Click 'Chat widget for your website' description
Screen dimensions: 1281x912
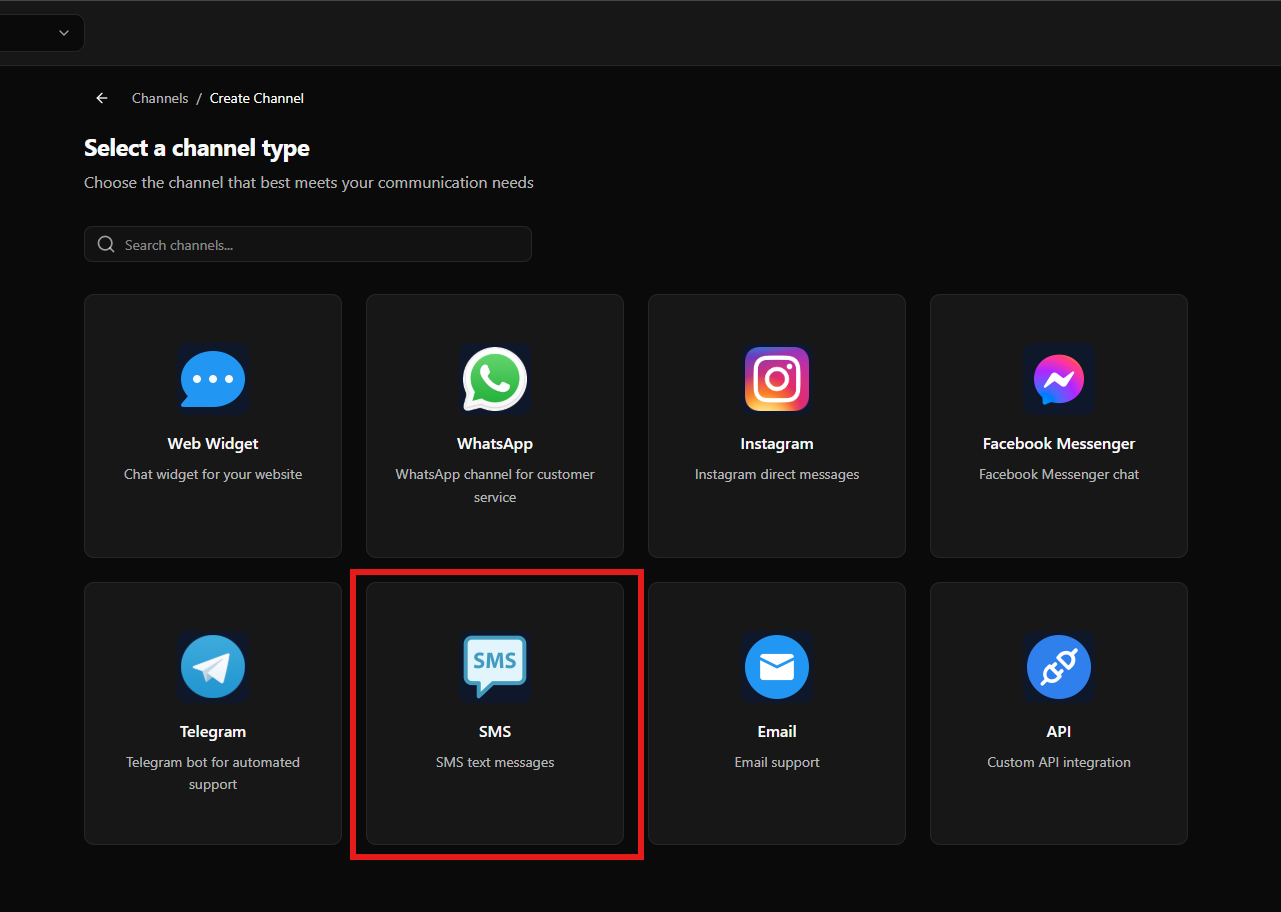[x=213, y=474]
